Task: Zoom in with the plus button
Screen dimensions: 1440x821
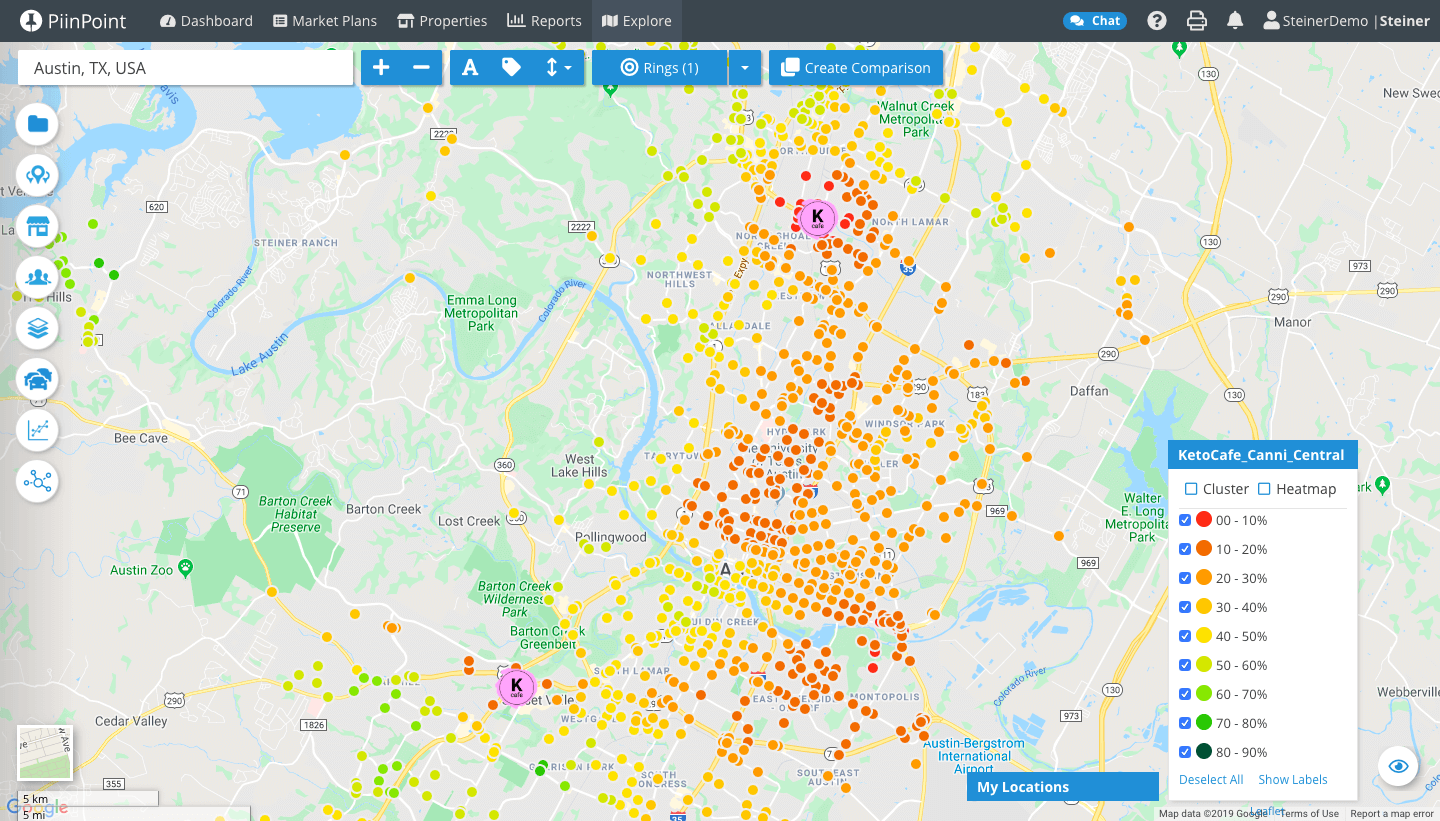Action: (x=381, y=68)
